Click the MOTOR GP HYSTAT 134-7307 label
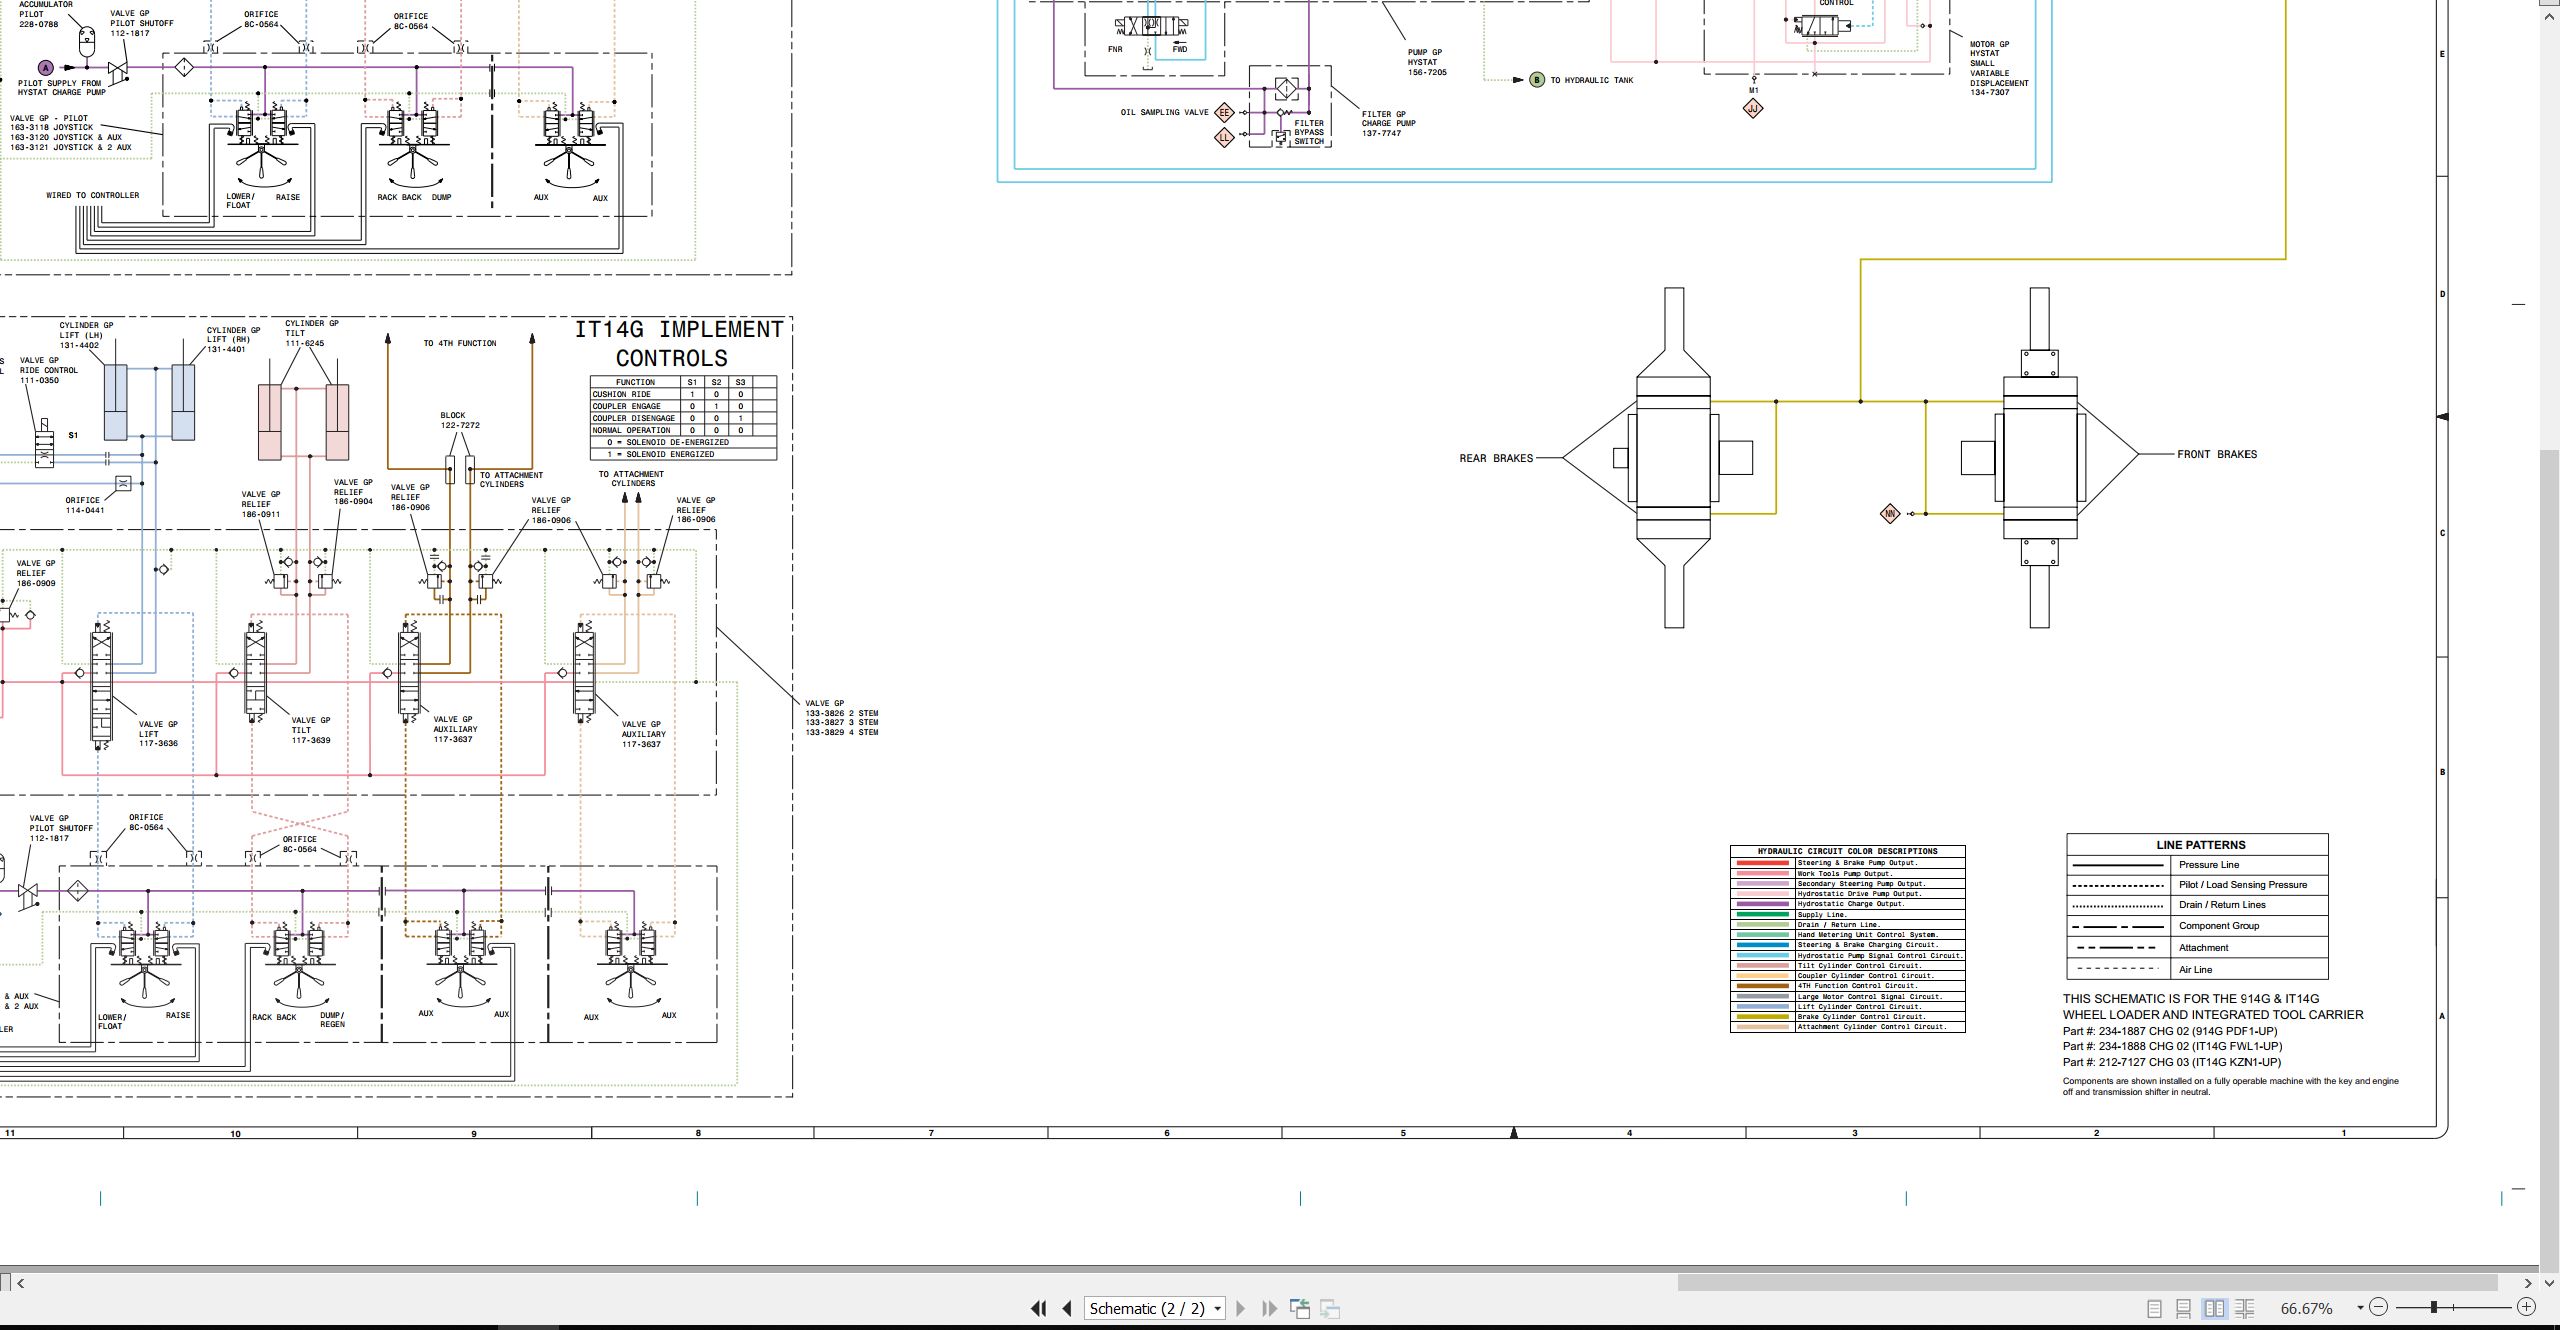 point(1998,68)
